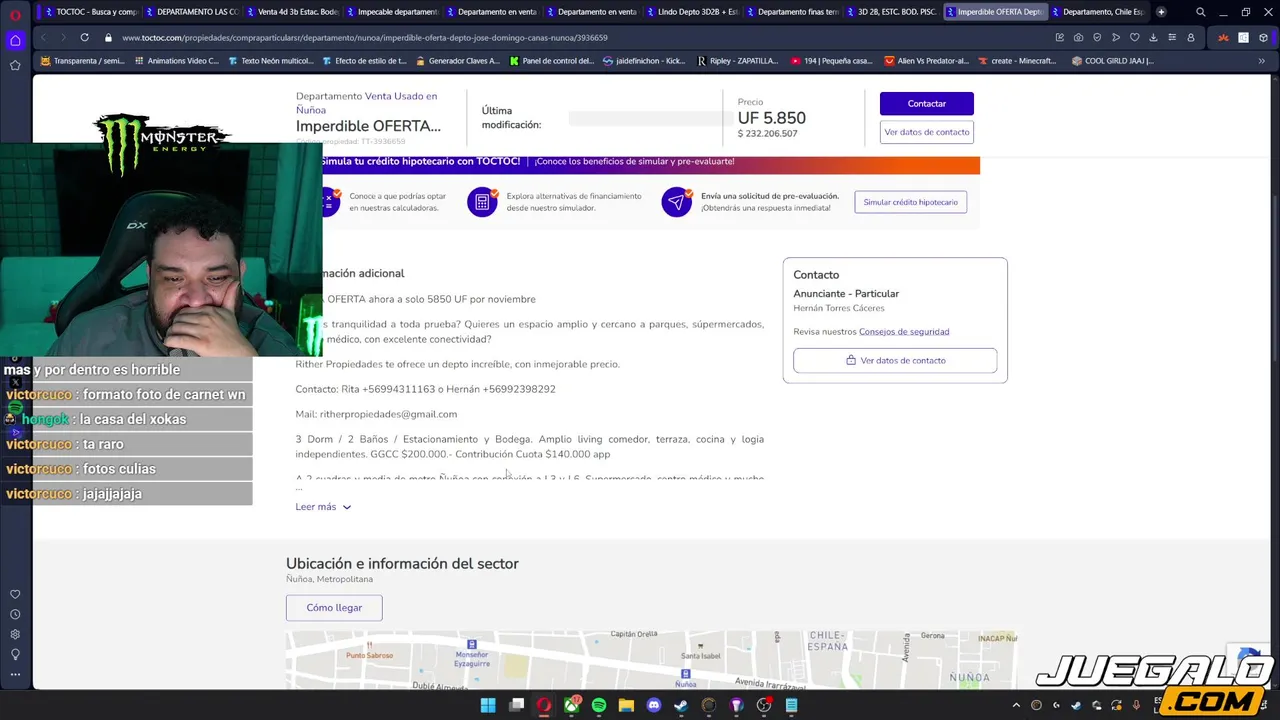Open Spotify from the taskbar
The width and height of the screenshot is (1280, 720).
[x=599, y=705]
